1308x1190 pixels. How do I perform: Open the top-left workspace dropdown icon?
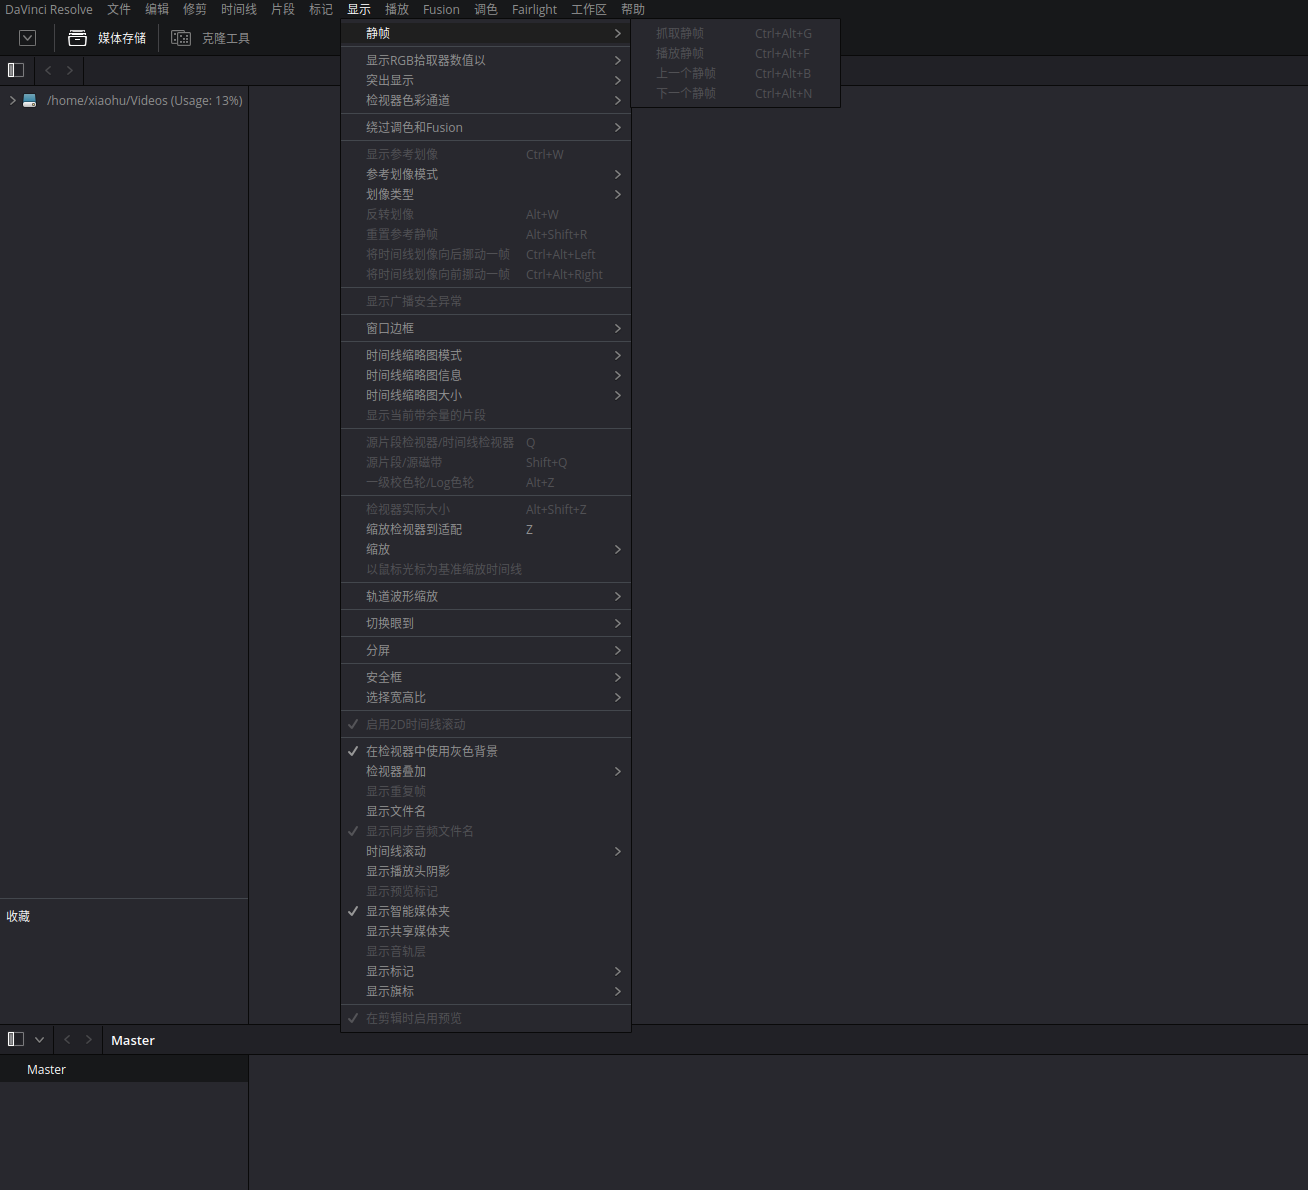[x=28, y=38]
